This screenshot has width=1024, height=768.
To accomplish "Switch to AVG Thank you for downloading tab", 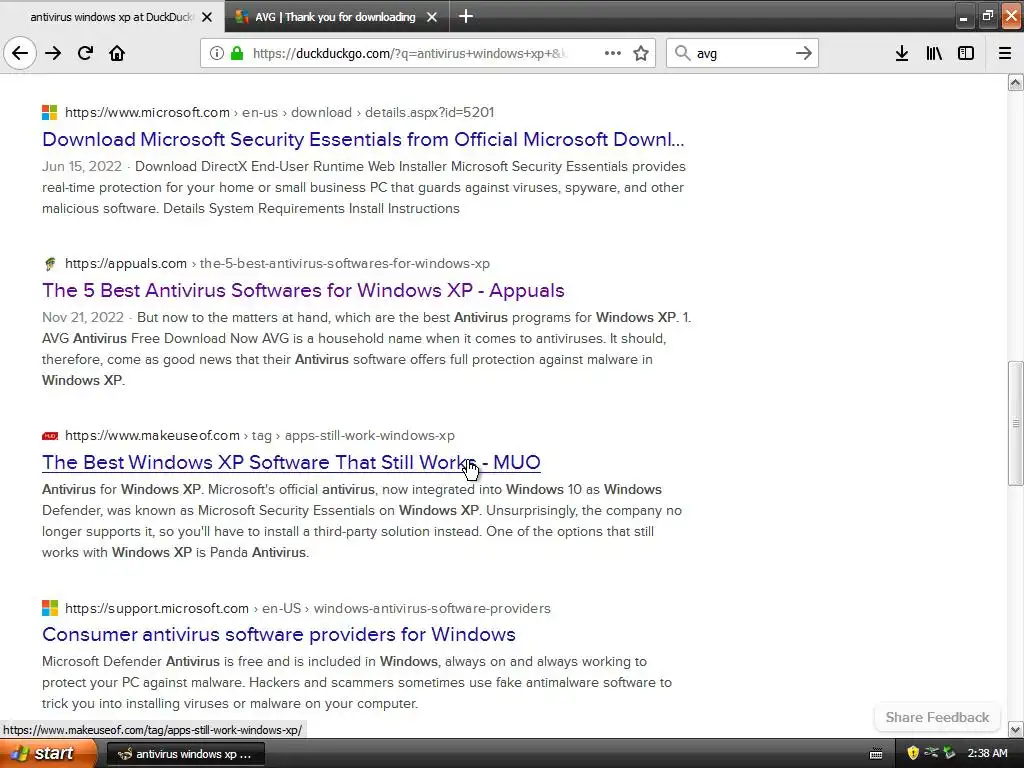I will click(335, 17).
